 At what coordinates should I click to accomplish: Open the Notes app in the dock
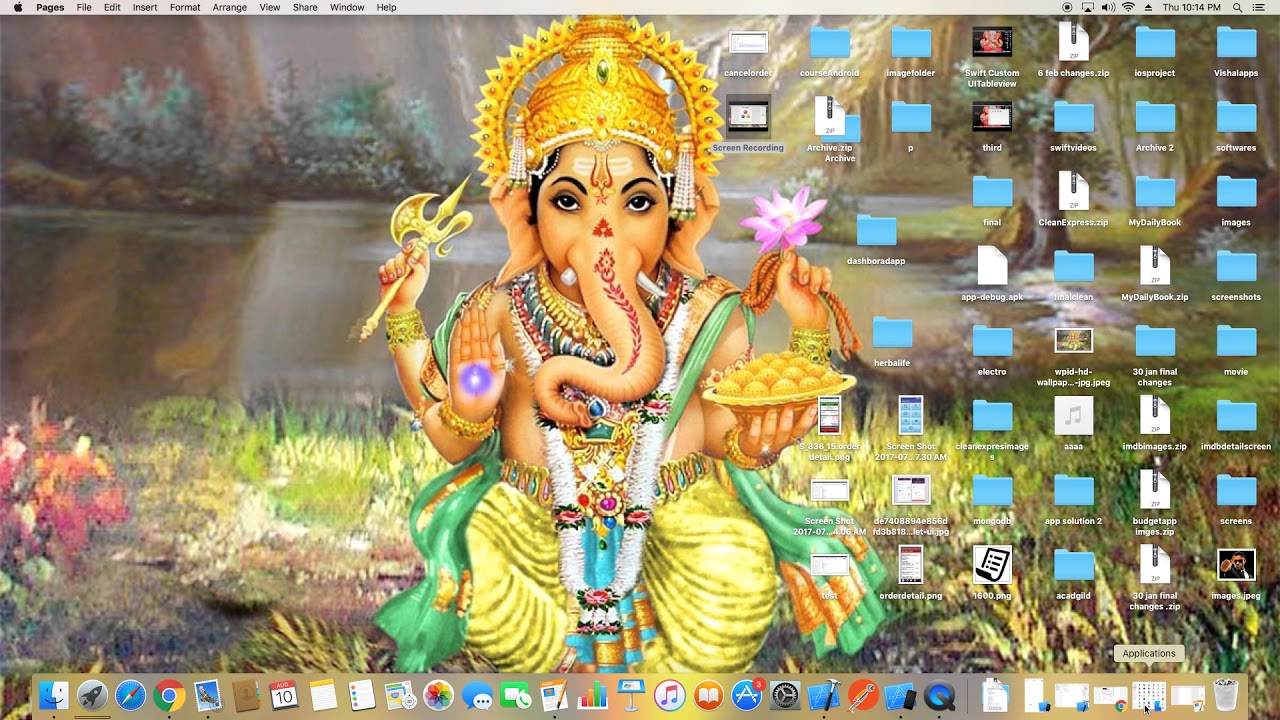tap(323, 695)
